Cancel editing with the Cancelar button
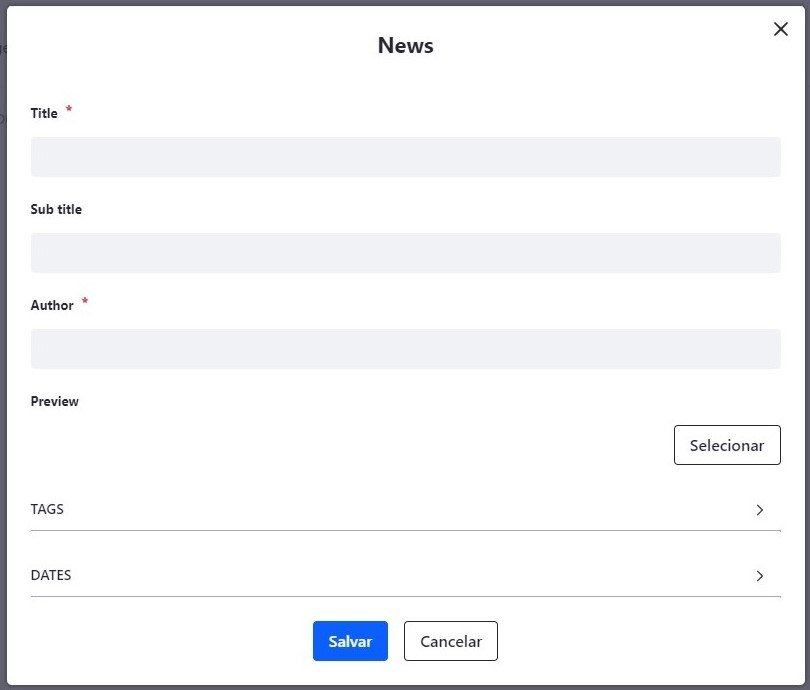This screenshot has width=810, height=690. pyautogui.click(x=450, y=641)
